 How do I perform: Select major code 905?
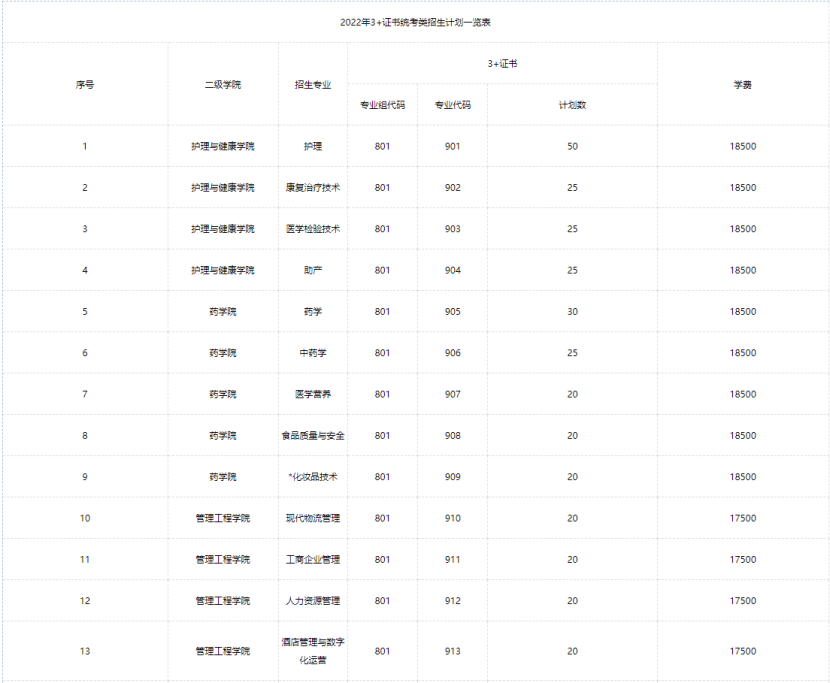[453, 311]
